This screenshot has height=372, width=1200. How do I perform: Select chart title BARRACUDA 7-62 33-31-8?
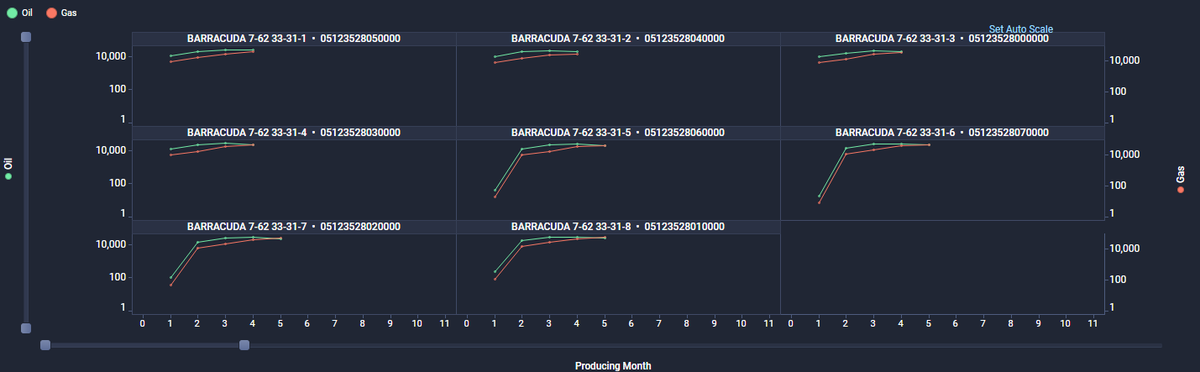618,226
